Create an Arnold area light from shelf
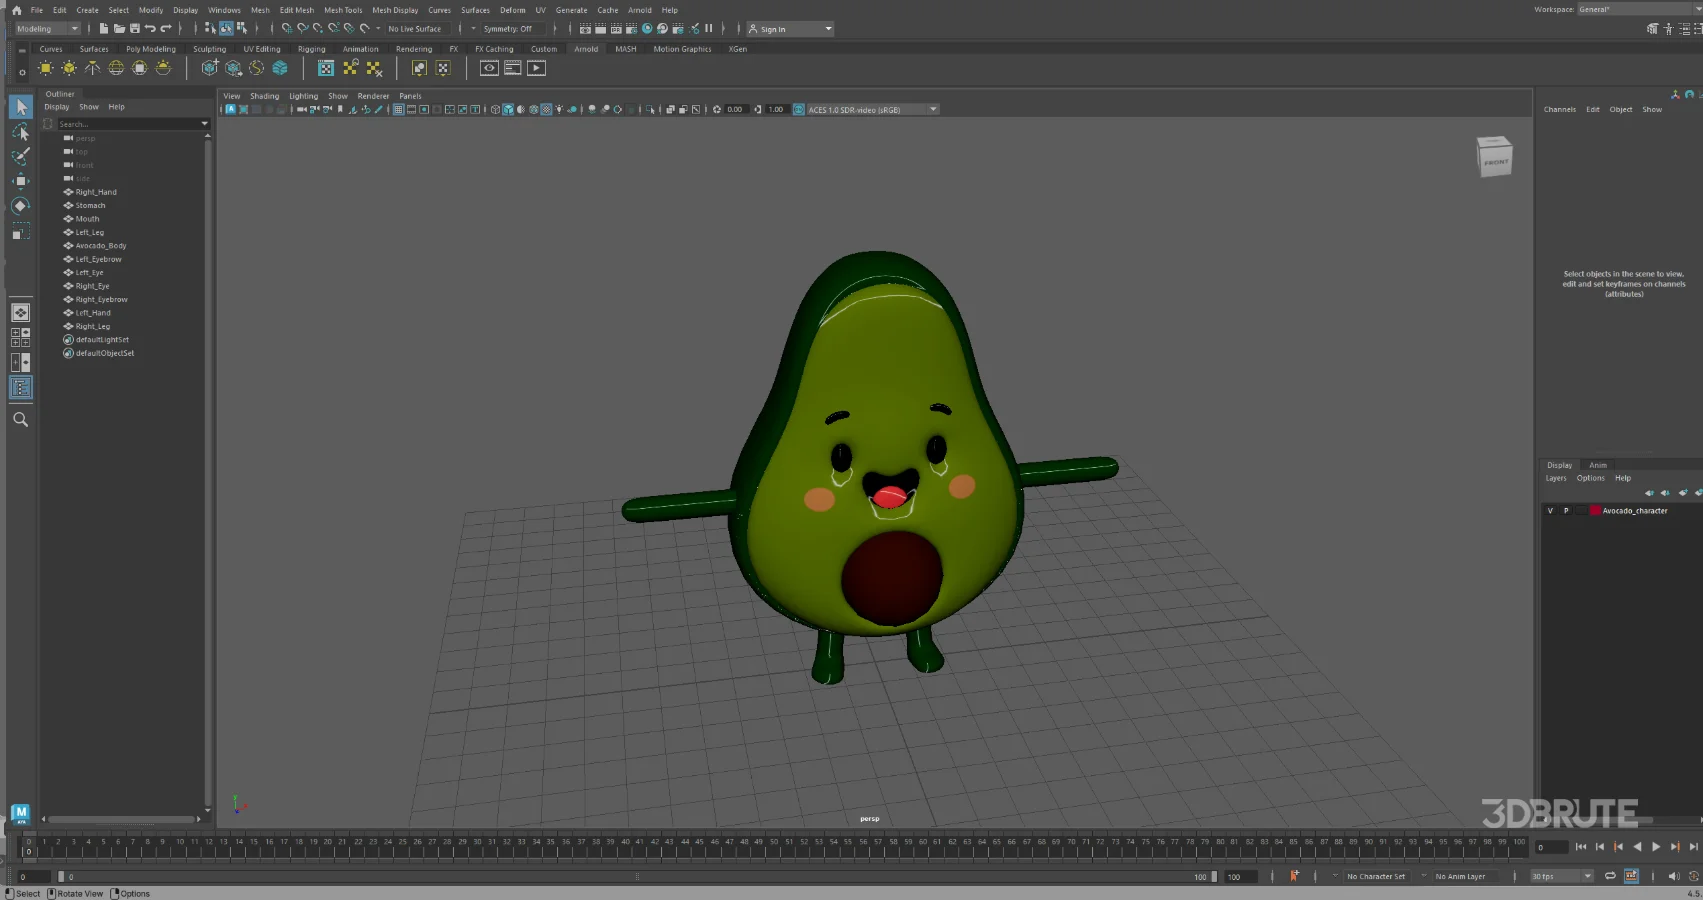This screenshot has width=1703, height=900. (46, 68)
